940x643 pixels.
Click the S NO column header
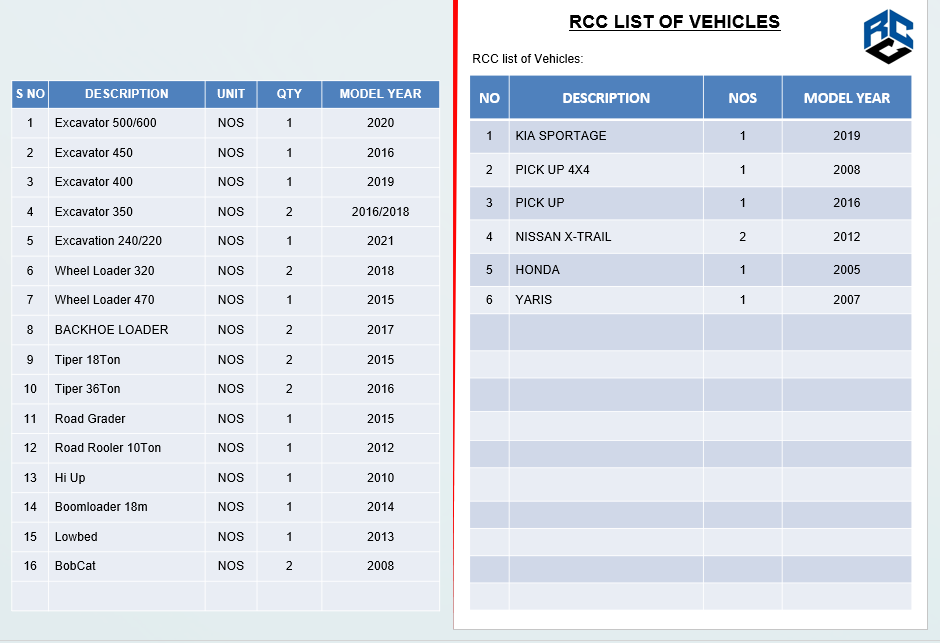[x=30, y=94]
